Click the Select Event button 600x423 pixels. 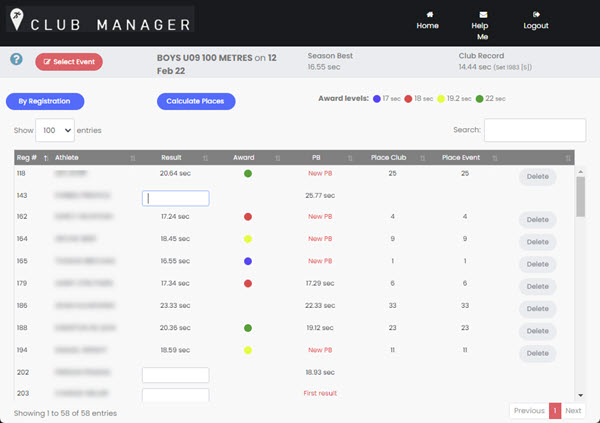(x=69, y=62)
